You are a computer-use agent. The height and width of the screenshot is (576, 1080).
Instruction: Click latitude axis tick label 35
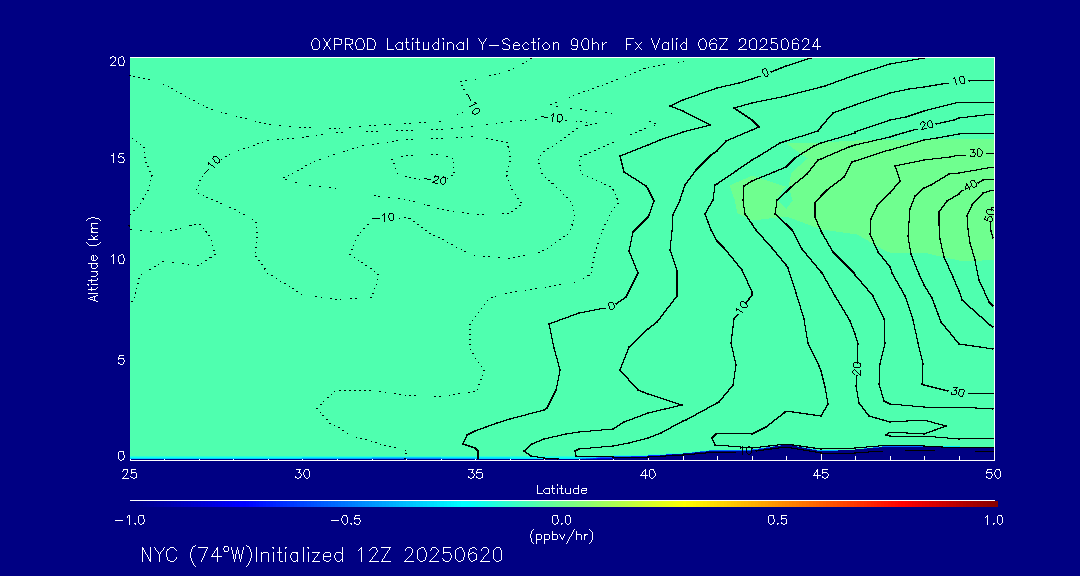475,474
